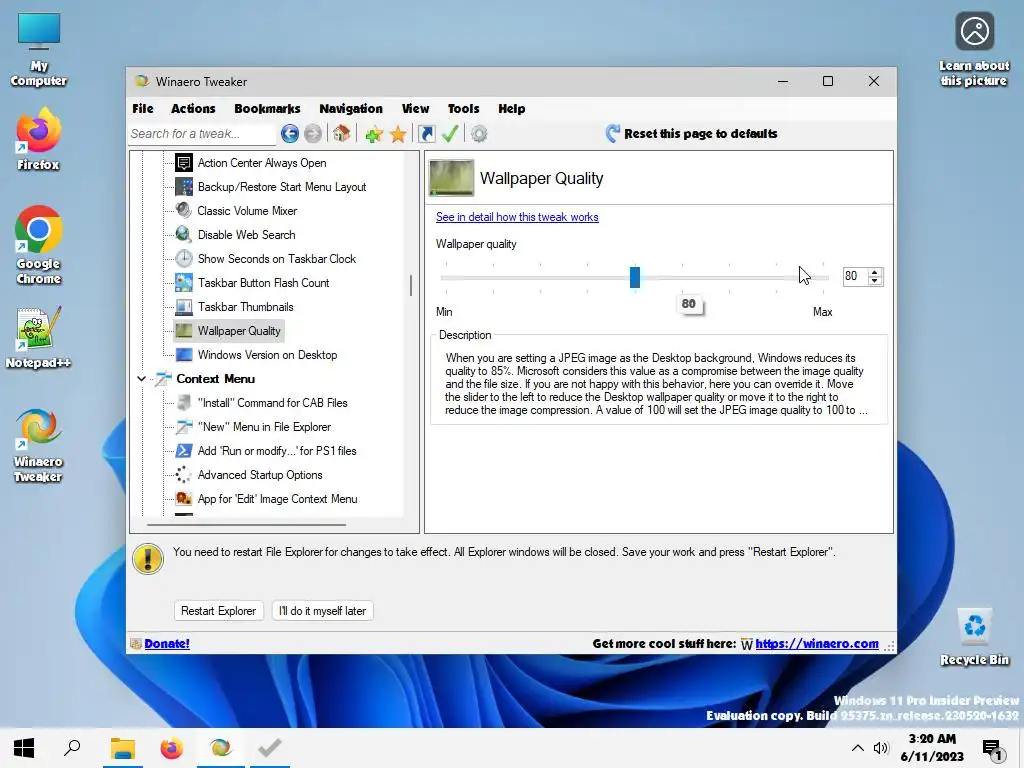The width and height of the screenshot is (1024, 768).
Task: Open the https://winaero.com link
Action: click(817, 643)
